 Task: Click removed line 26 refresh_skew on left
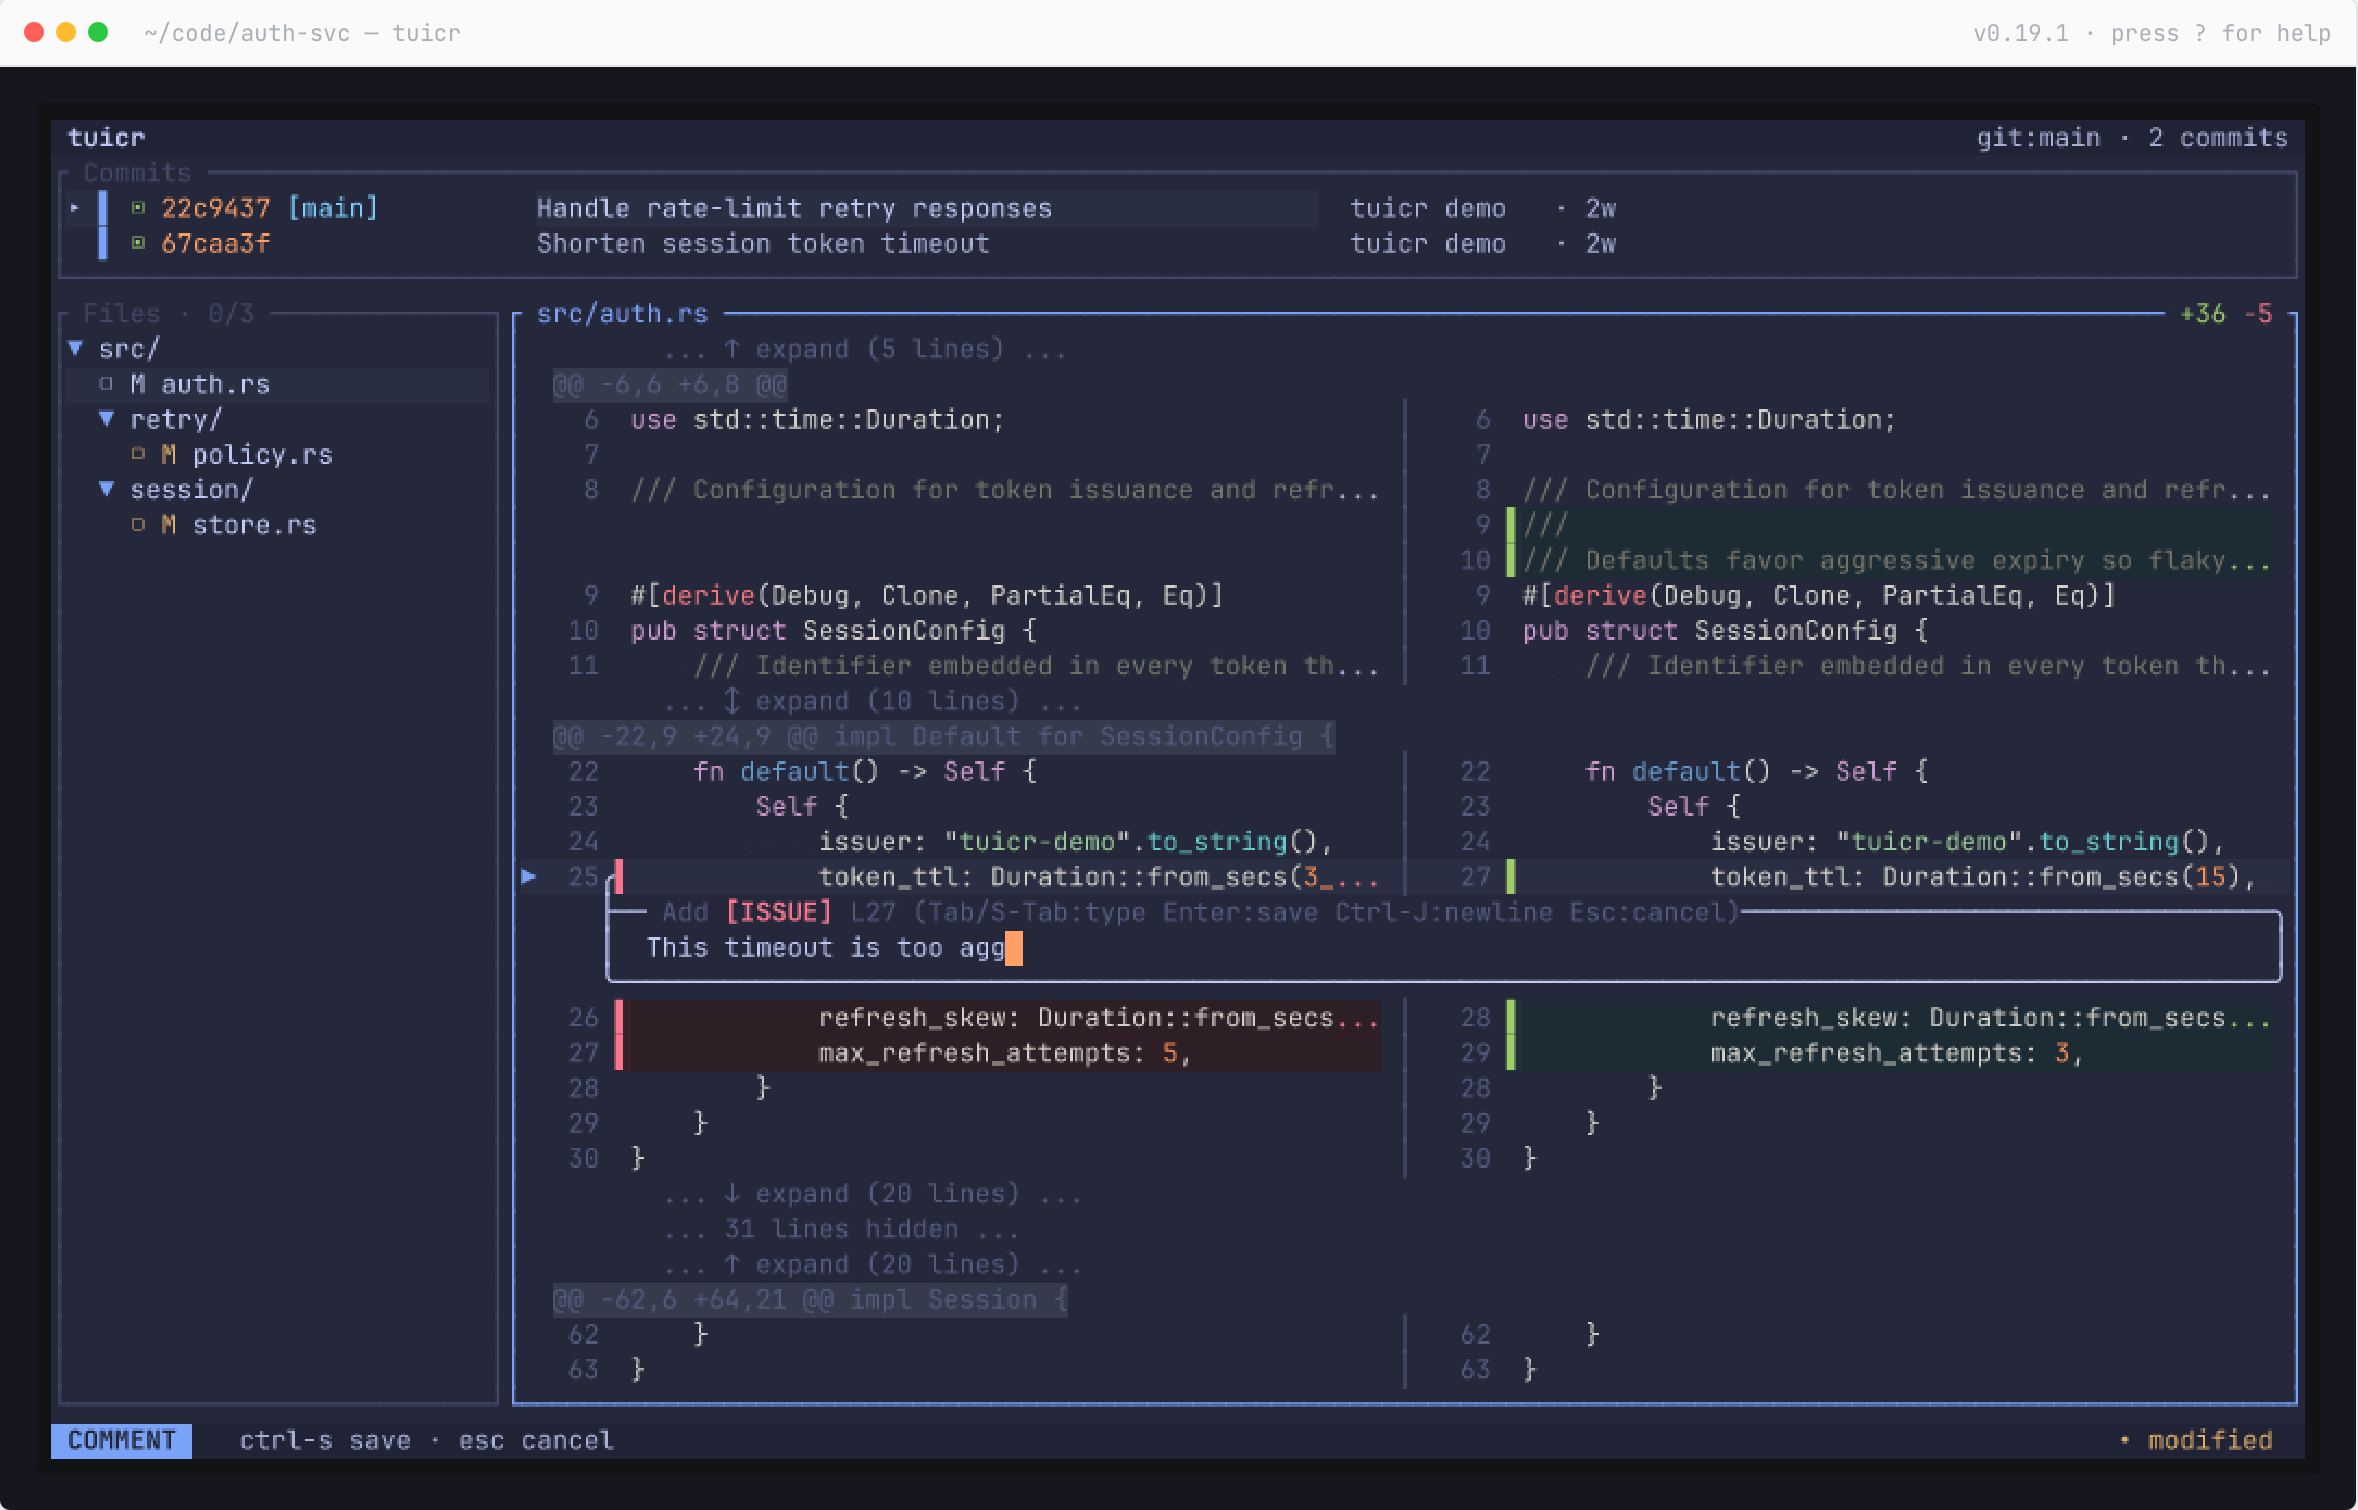coord(996,1017)
